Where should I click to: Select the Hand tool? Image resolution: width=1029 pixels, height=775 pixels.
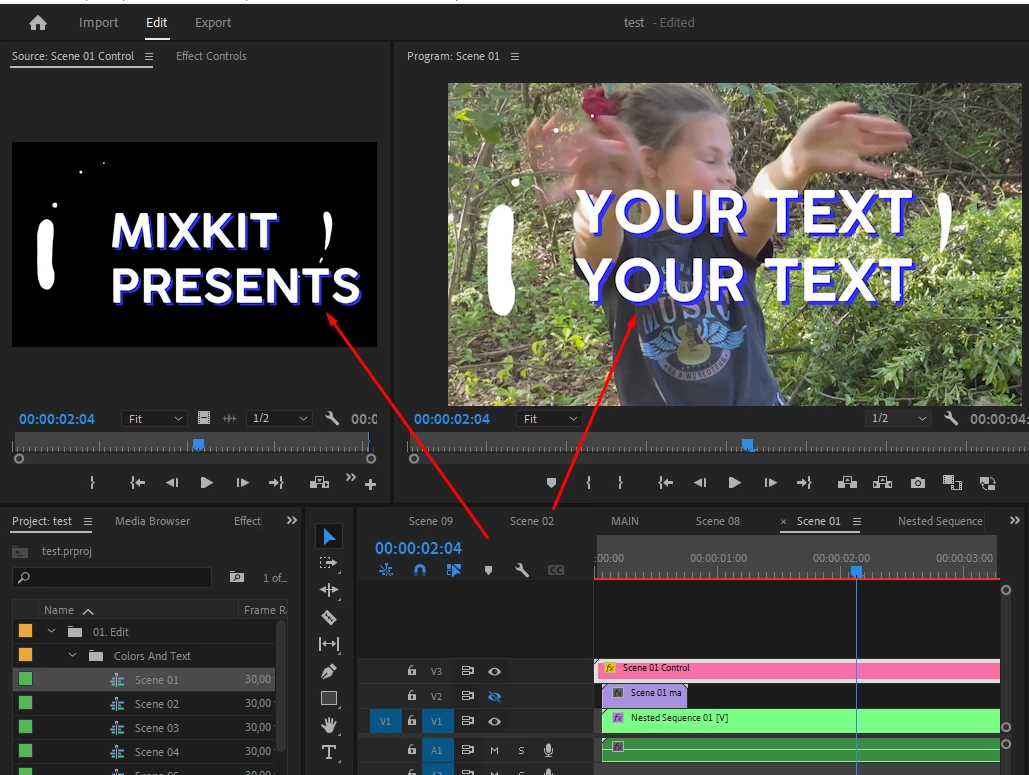pos(329,725)
